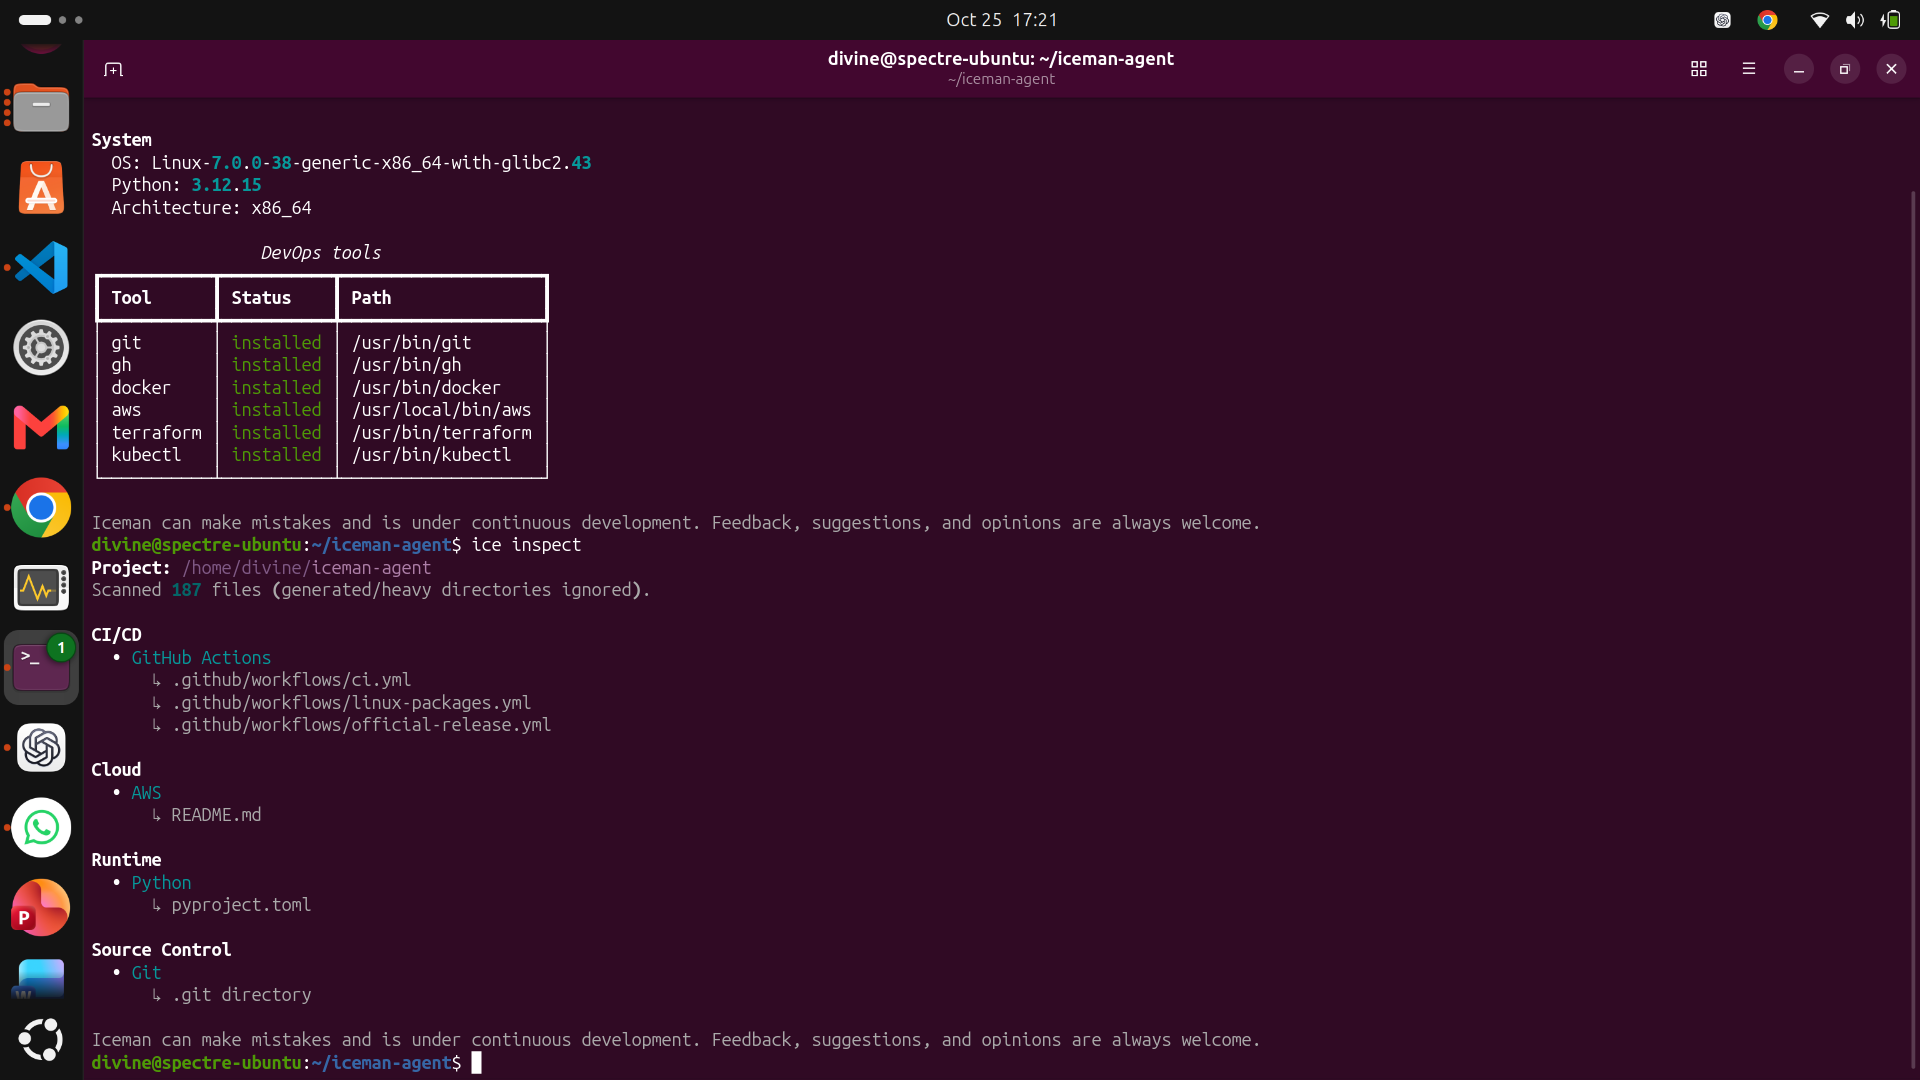Open the Oct 25 17:21 clock menu
Screen dimensions: 1920x1080
(x=1001, y=20)
